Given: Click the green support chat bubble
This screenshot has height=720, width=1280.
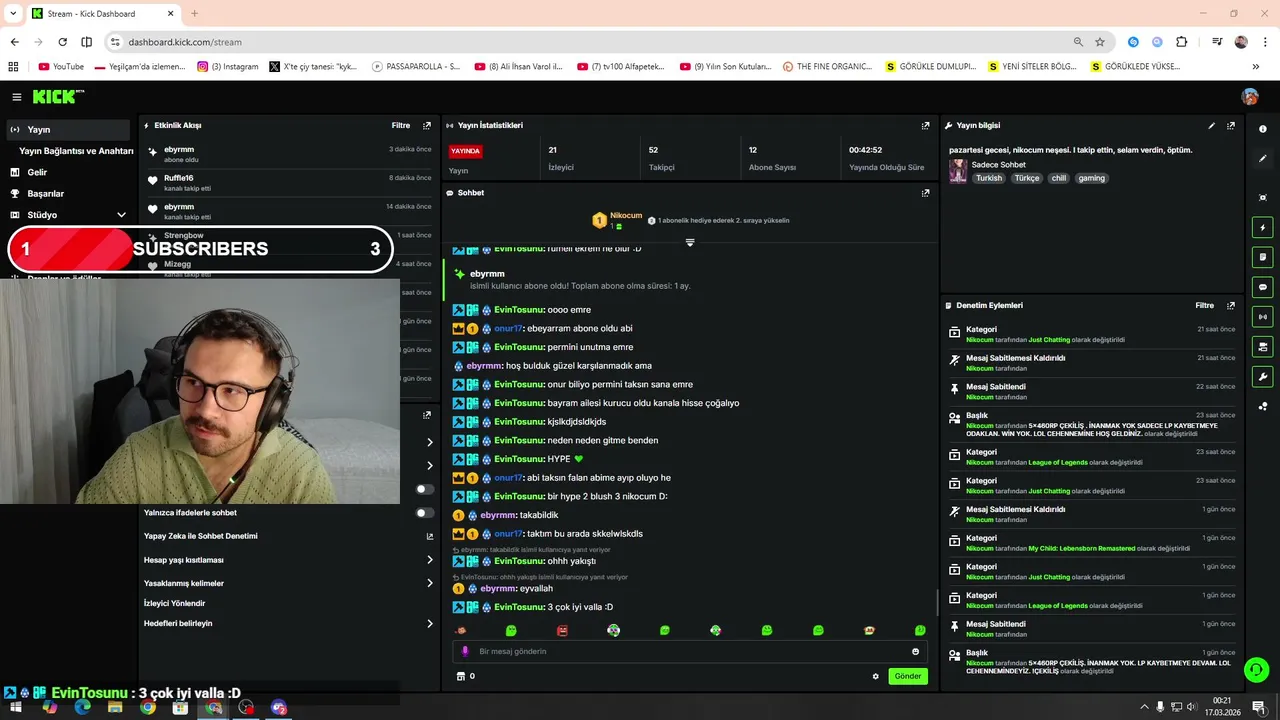Looking at the screenshot, I should [x=1257, y=670].
